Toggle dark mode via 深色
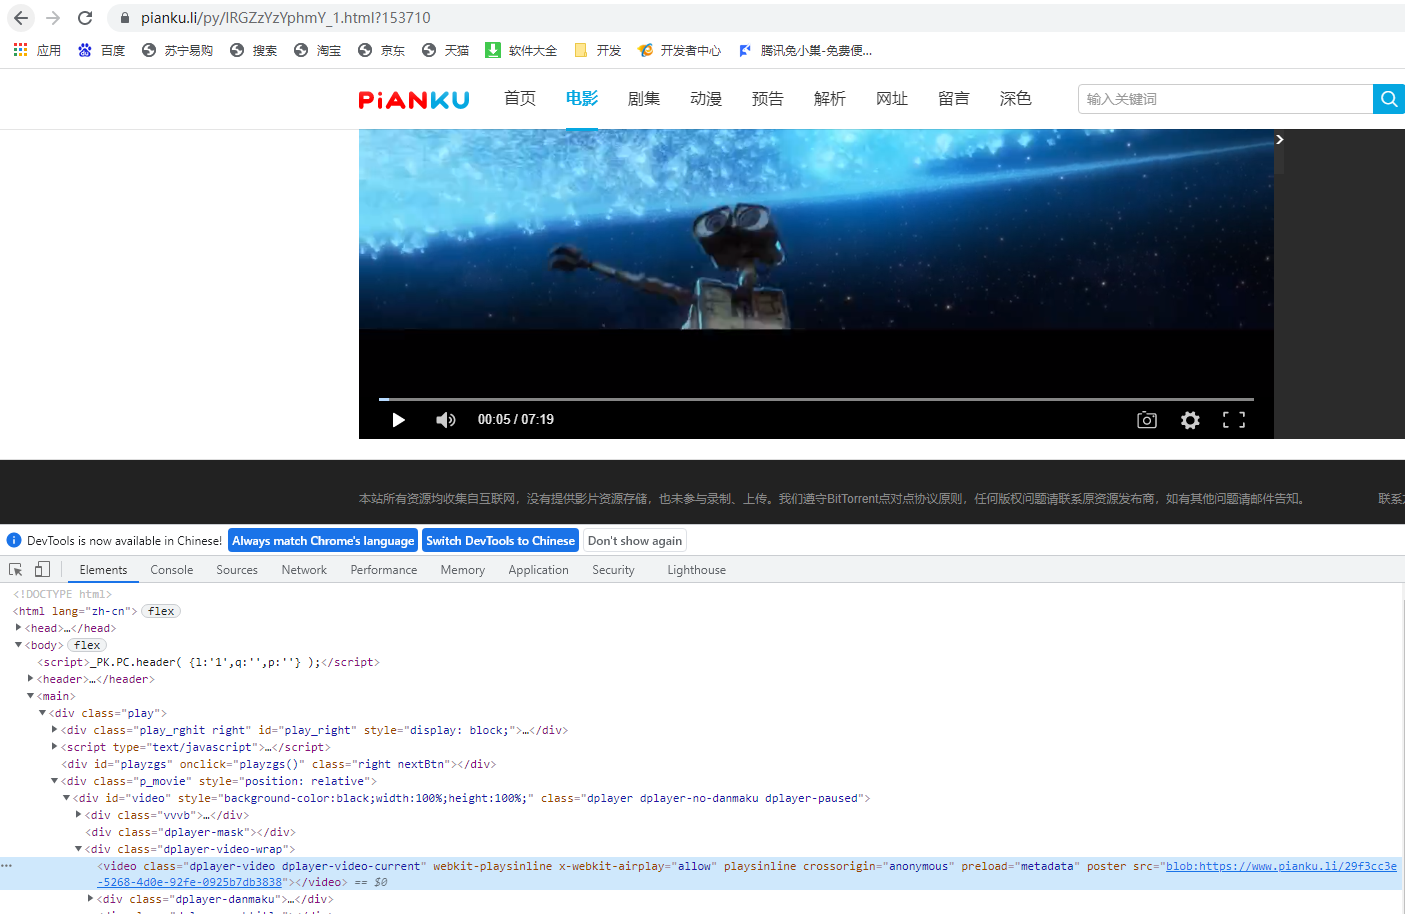The height and width of the screenshot is (914, 1405). click(x=1016, y=98)
